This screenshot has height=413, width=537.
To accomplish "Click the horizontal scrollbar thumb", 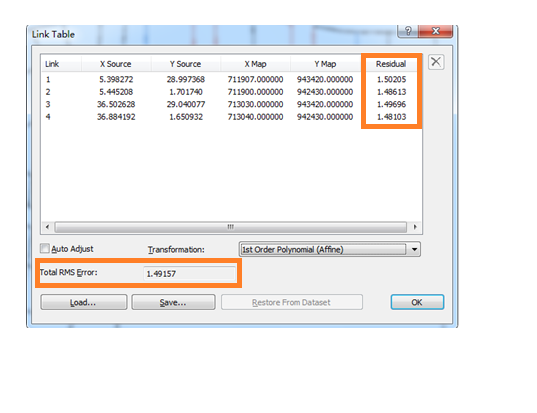I will (230, 227).
